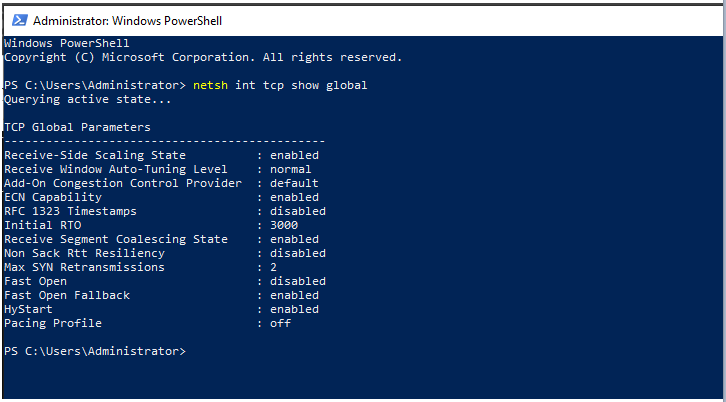The width and height of the screenshot is (726, 402).
Task: Click 'Receive Segment Coalescing State' label
Action: click(116, 239)
